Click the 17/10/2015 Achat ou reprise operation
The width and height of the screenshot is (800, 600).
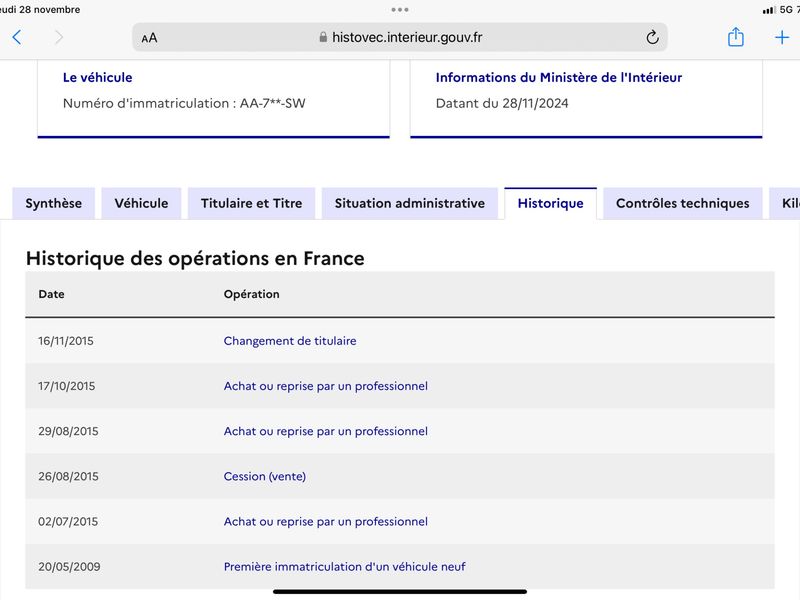click(326, 386)
